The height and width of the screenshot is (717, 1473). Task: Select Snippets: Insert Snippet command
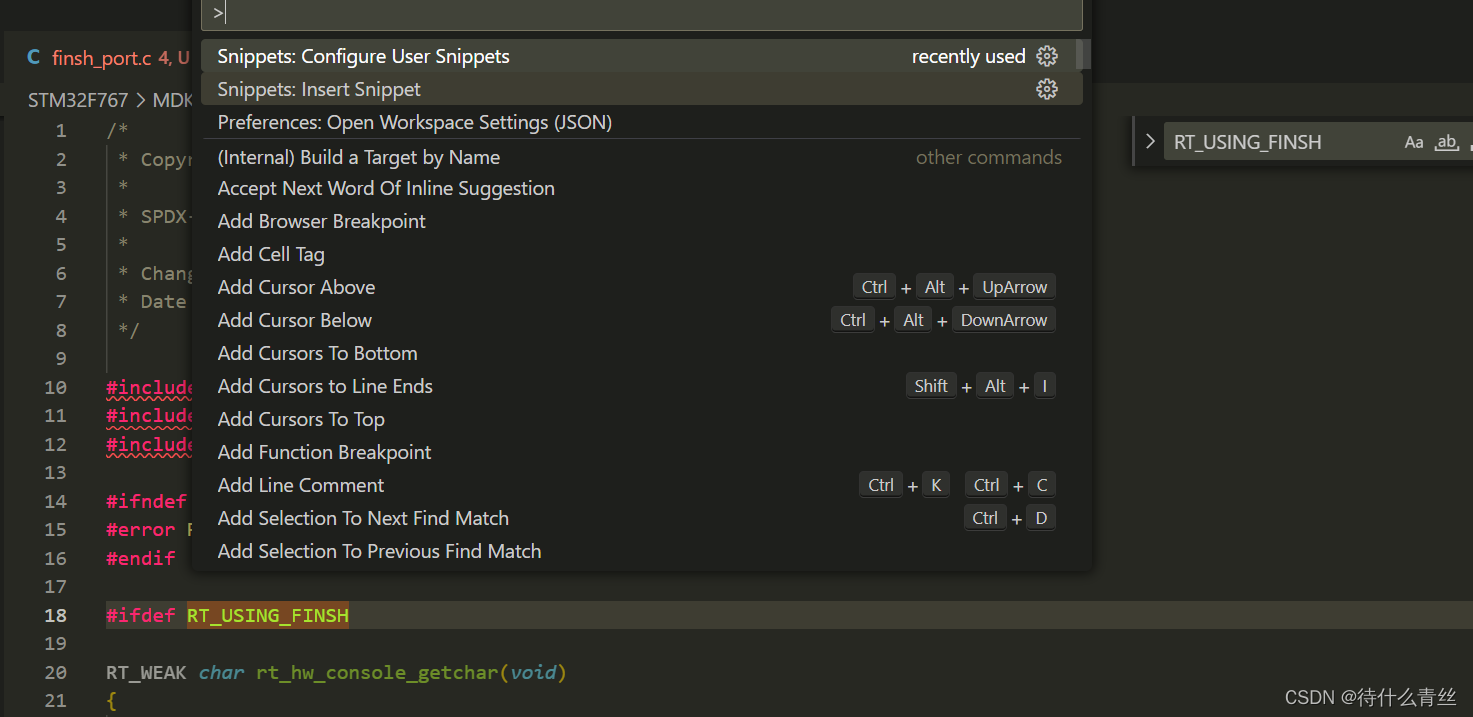(320, 90)
